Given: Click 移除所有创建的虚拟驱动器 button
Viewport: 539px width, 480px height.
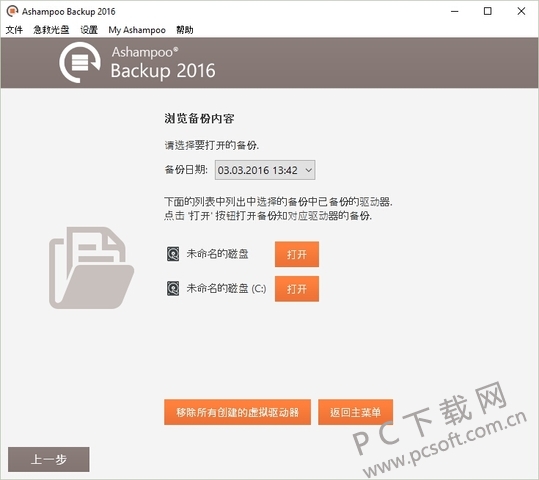Looking at the screenshot, I should pyautogui.click(x=238, y=412).
